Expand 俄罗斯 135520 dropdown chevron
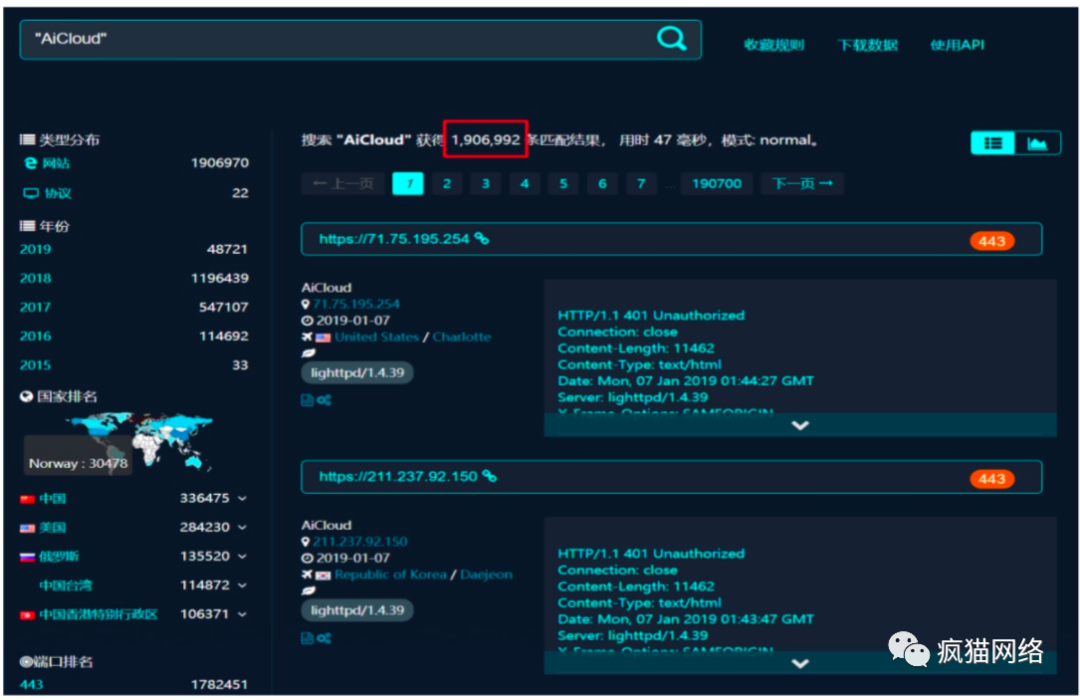 pyautogui.click(x=242, y=556)
